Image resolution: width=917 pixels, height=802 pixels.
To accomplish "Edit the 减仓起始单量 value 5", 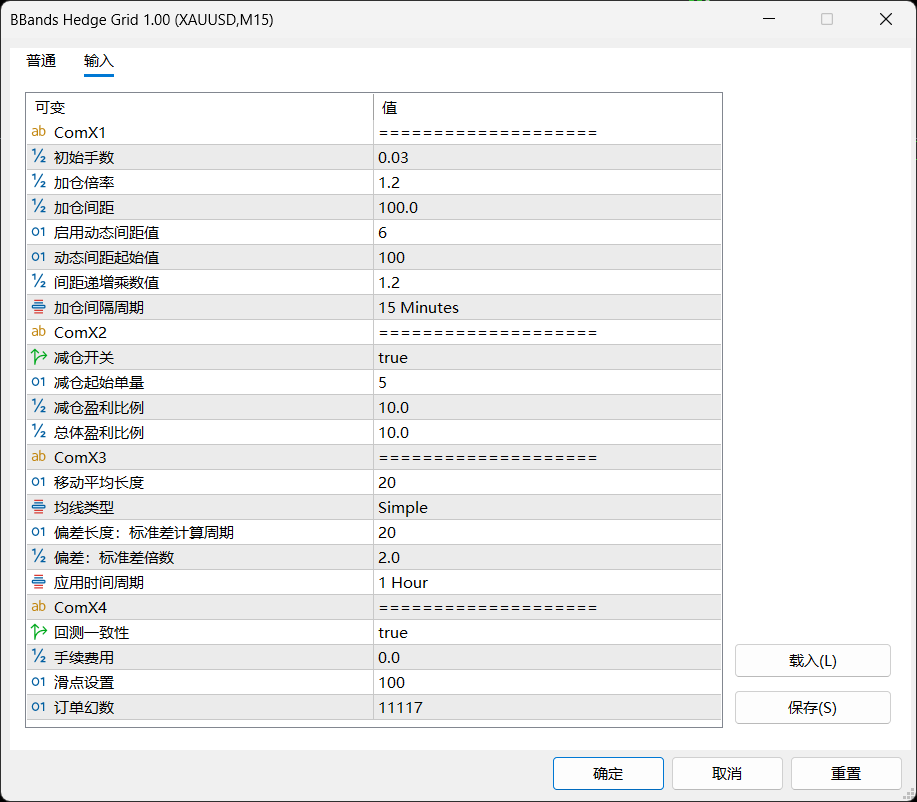I will pos(547,382).
